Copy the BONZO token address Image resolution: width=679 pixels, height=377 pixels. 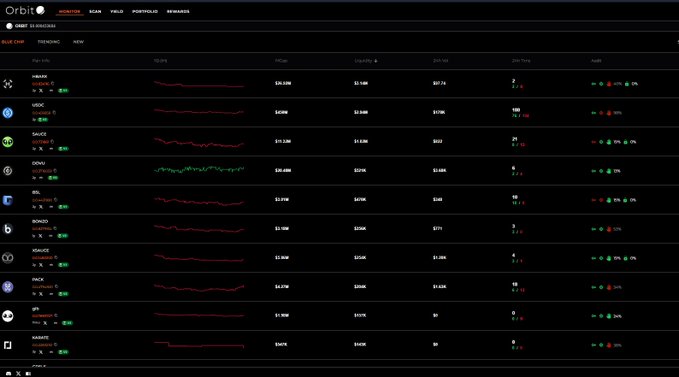pyautogui.click(x=55, y=229)
